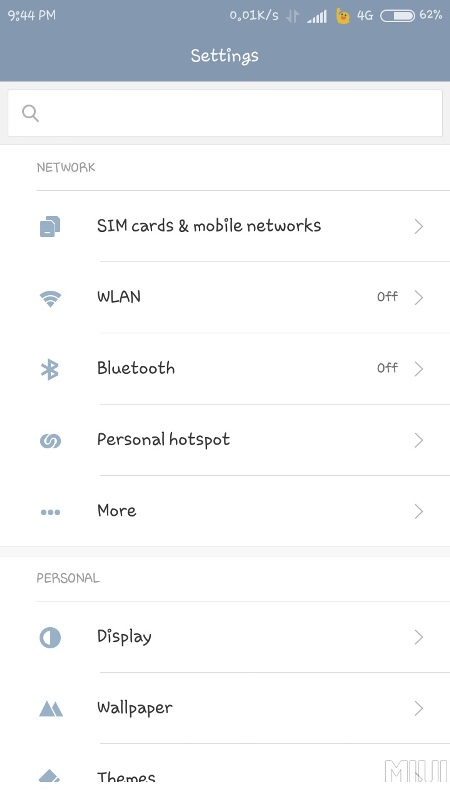Open the Wallpaper settings item

point(225,708)
